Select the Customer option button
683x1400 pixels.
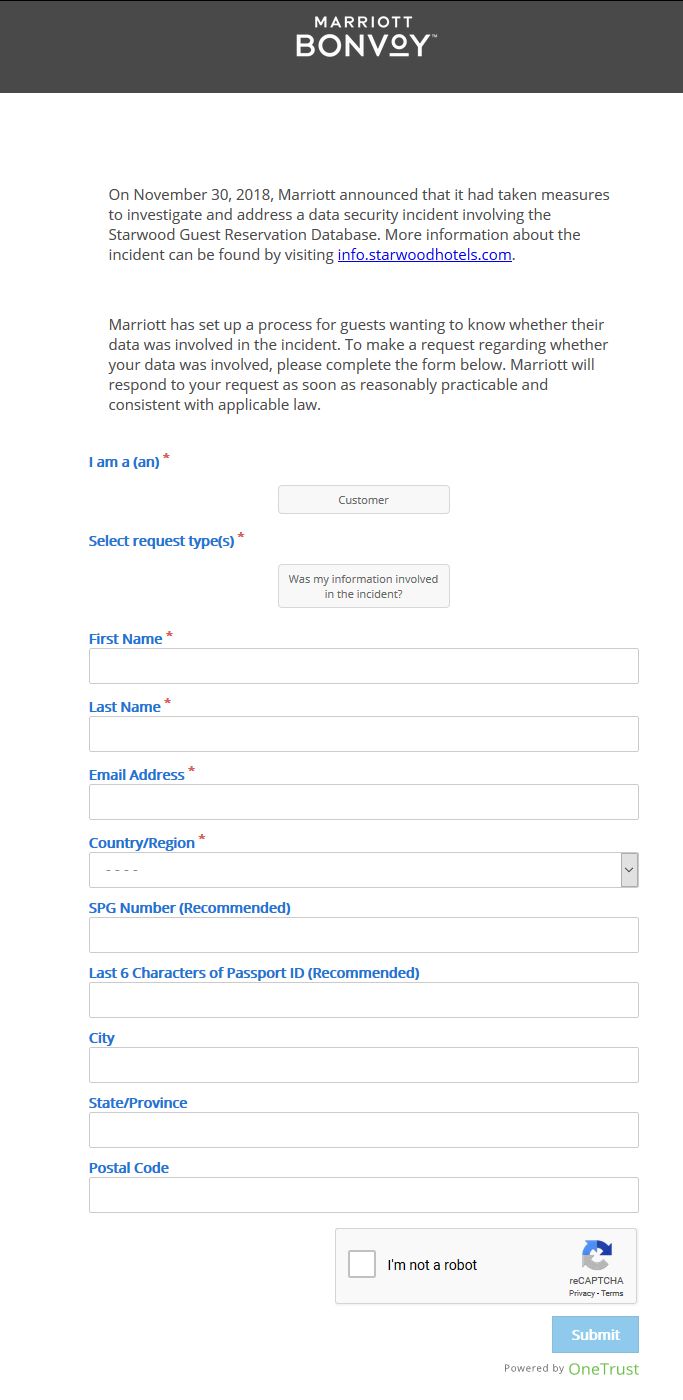click(x=364, y=500)
